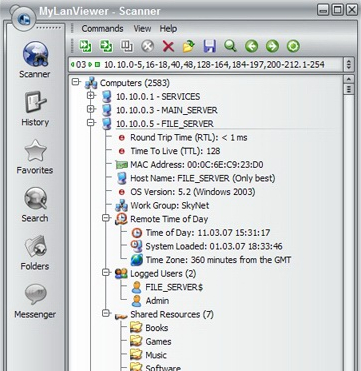Select System Loaded: 01.03.07 18:33:46
The height and width of the screenshot is (371, 361).
pos(214,246)
